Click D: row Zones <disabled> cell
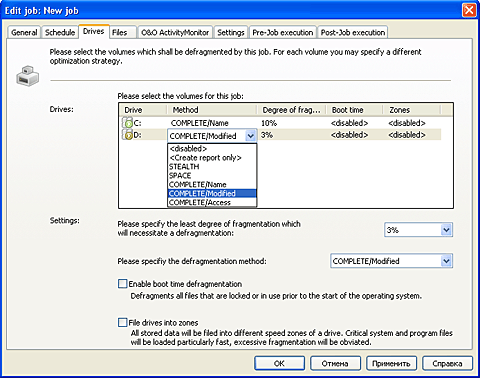This screenshot has width=480, height=378. 407,135
